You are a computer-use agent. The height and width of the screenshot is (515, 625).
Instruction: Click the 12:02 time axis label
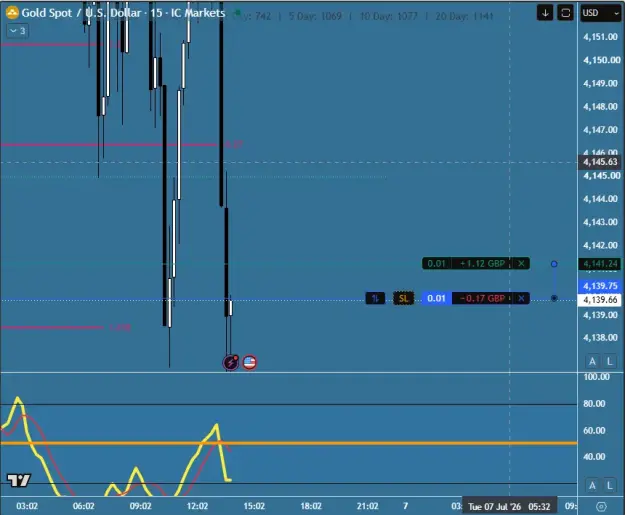pos(197,506)
